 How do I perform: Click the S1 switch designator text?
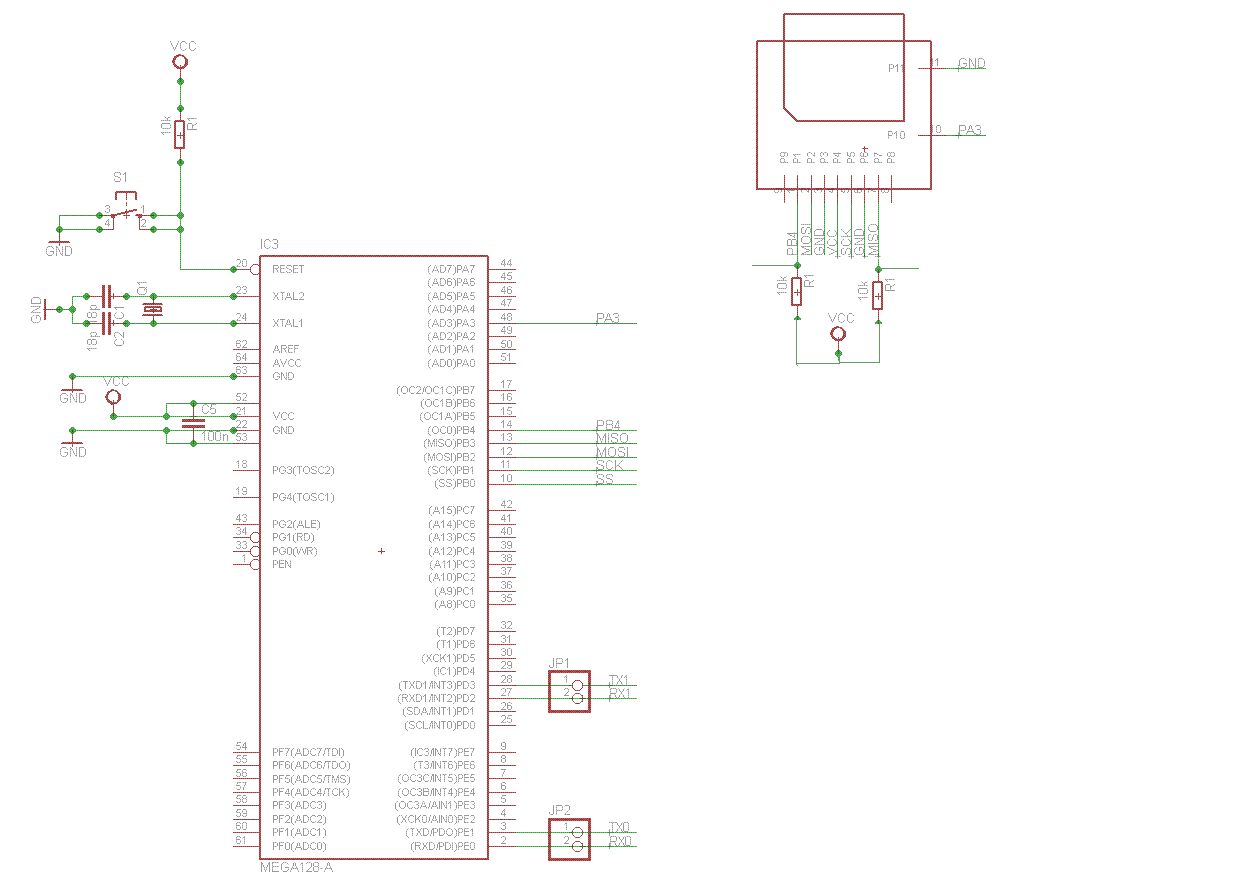point(121,177)
